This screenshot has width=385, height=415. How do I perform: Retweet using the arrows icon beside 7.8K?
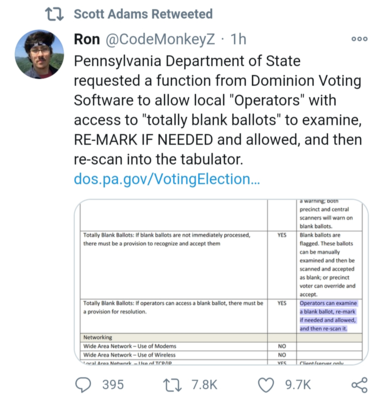[172, 385]
